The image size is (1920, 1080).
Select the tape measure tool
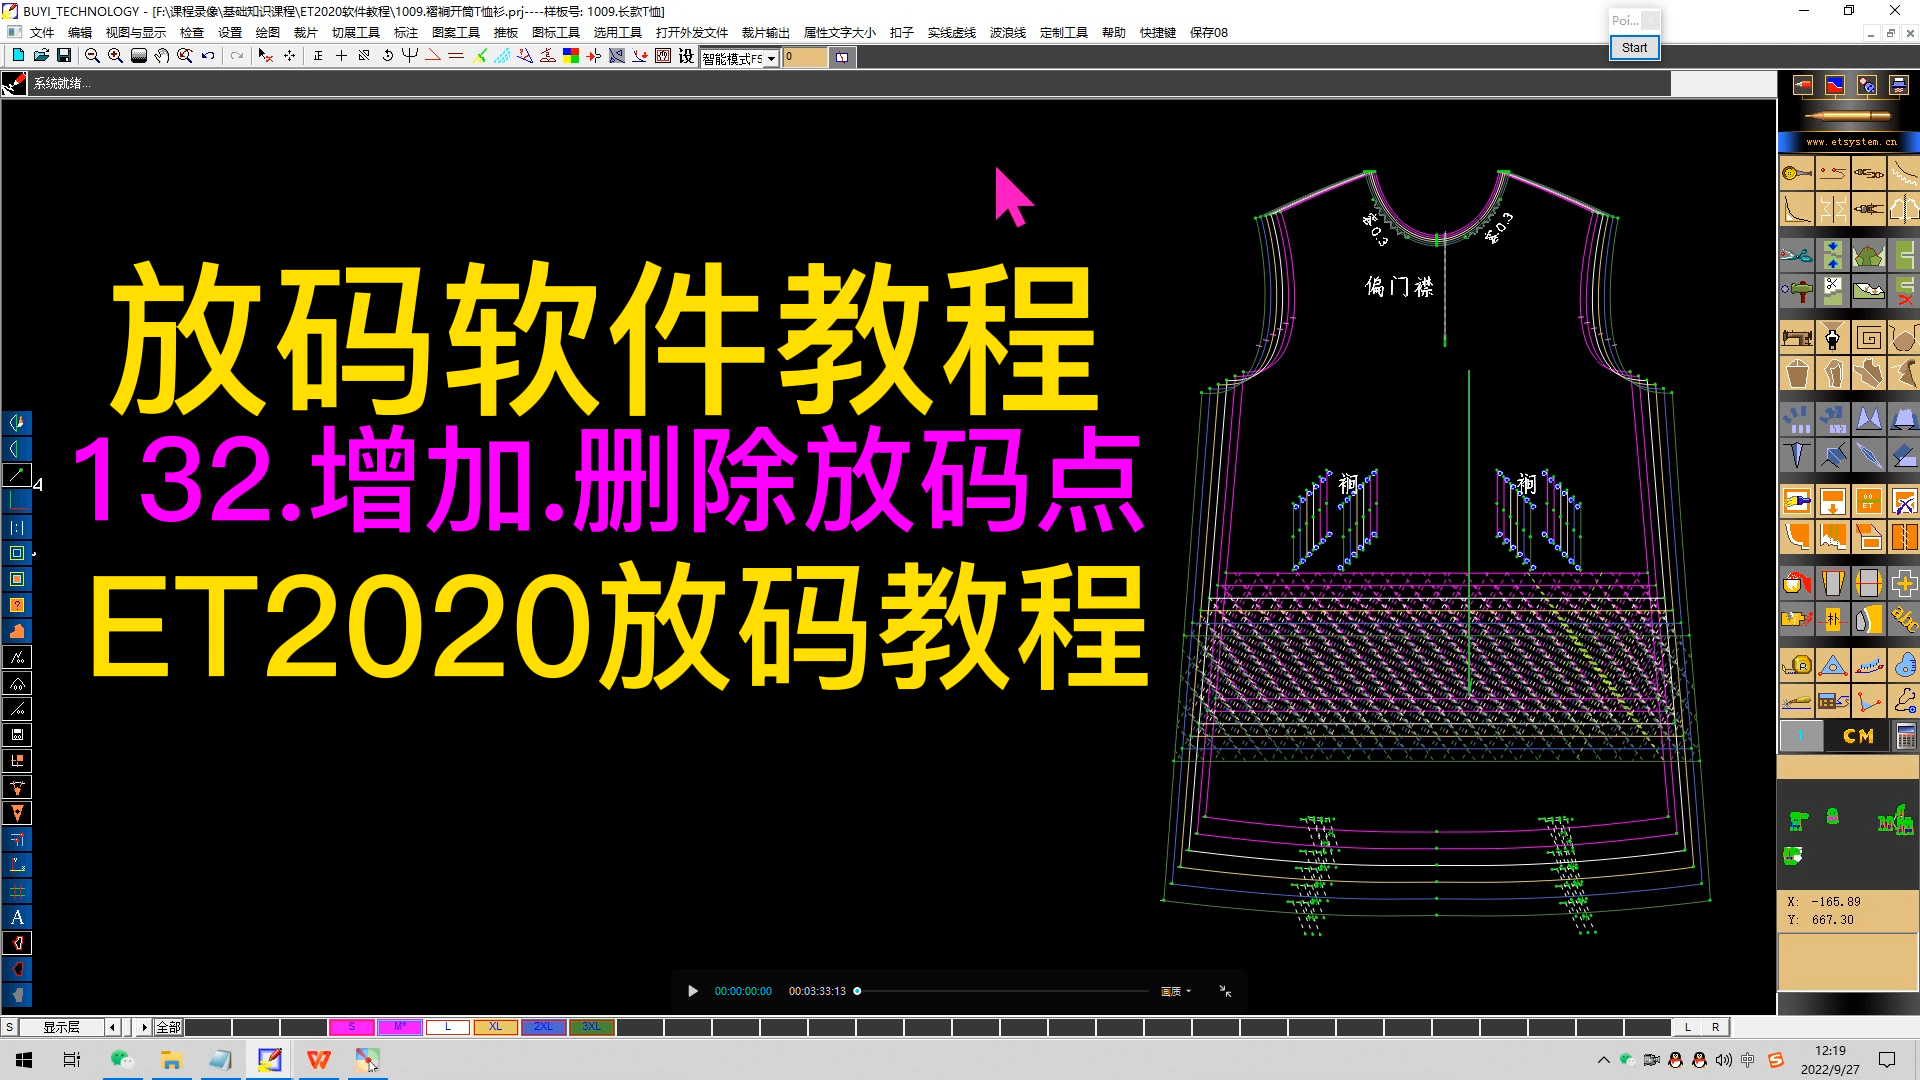[x=1796, y=665]
